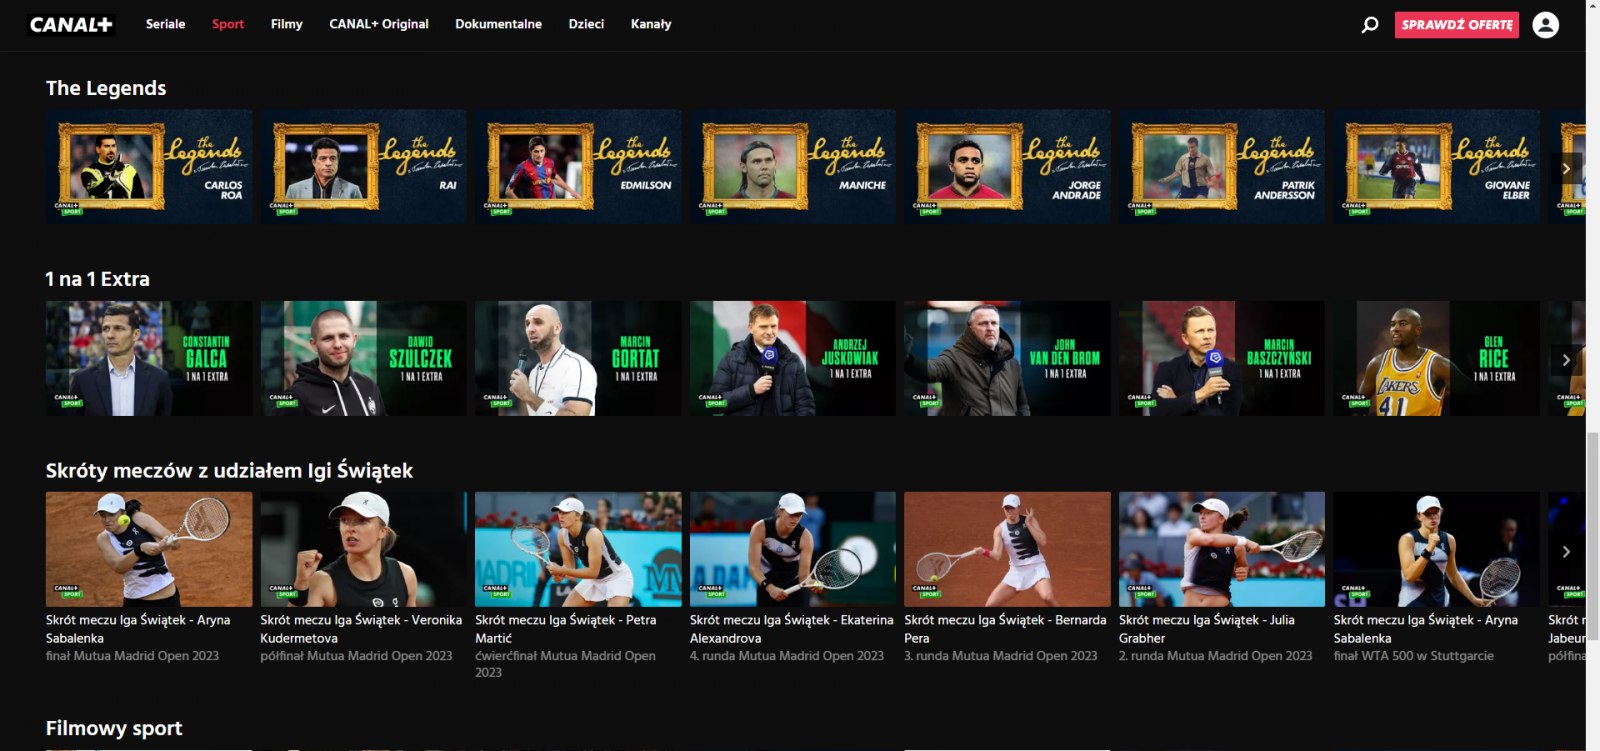Open Marcin Gortat 1 na 1 Extra
Screen dimensions: 1600x751
(578, 359)
